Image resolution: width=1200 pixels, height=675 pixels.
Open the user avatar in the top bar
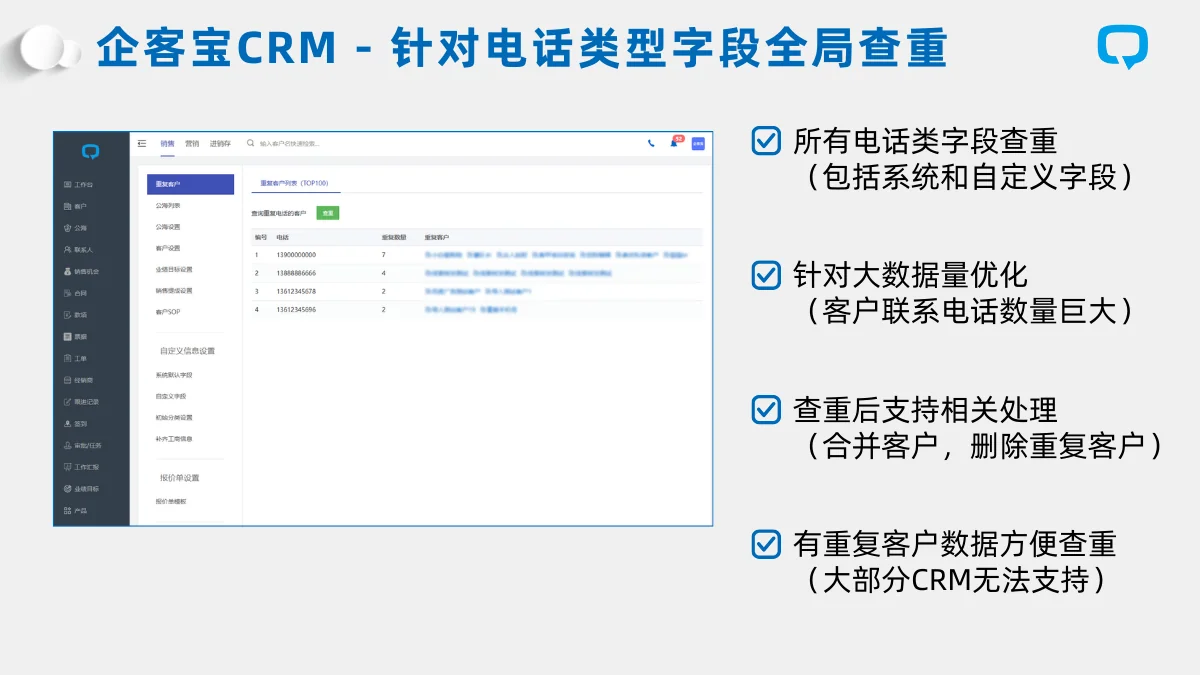pos(698,144)
